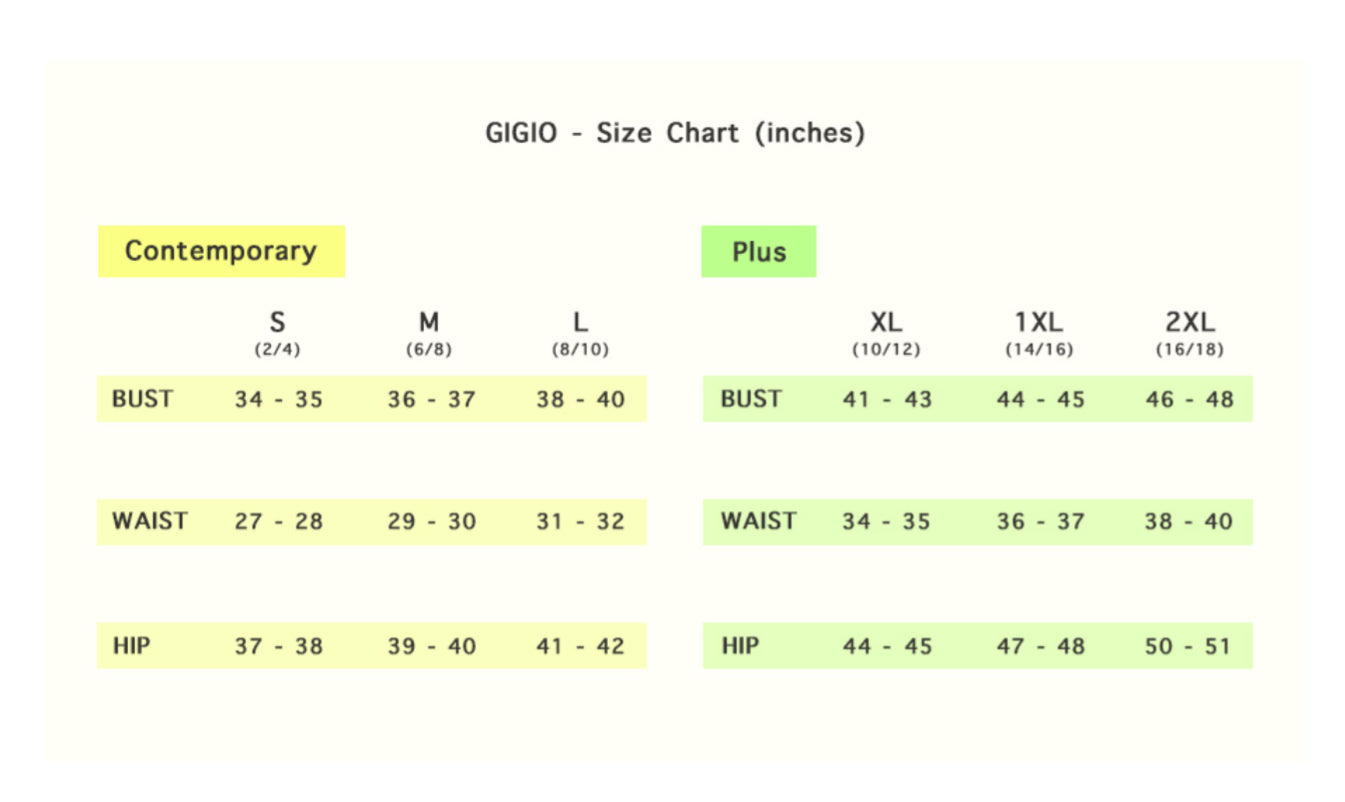This screenshot has width=1345, height=802.
Task: Click the Contemporary medium bust value 36 - 37
Action: pos(431,400)
